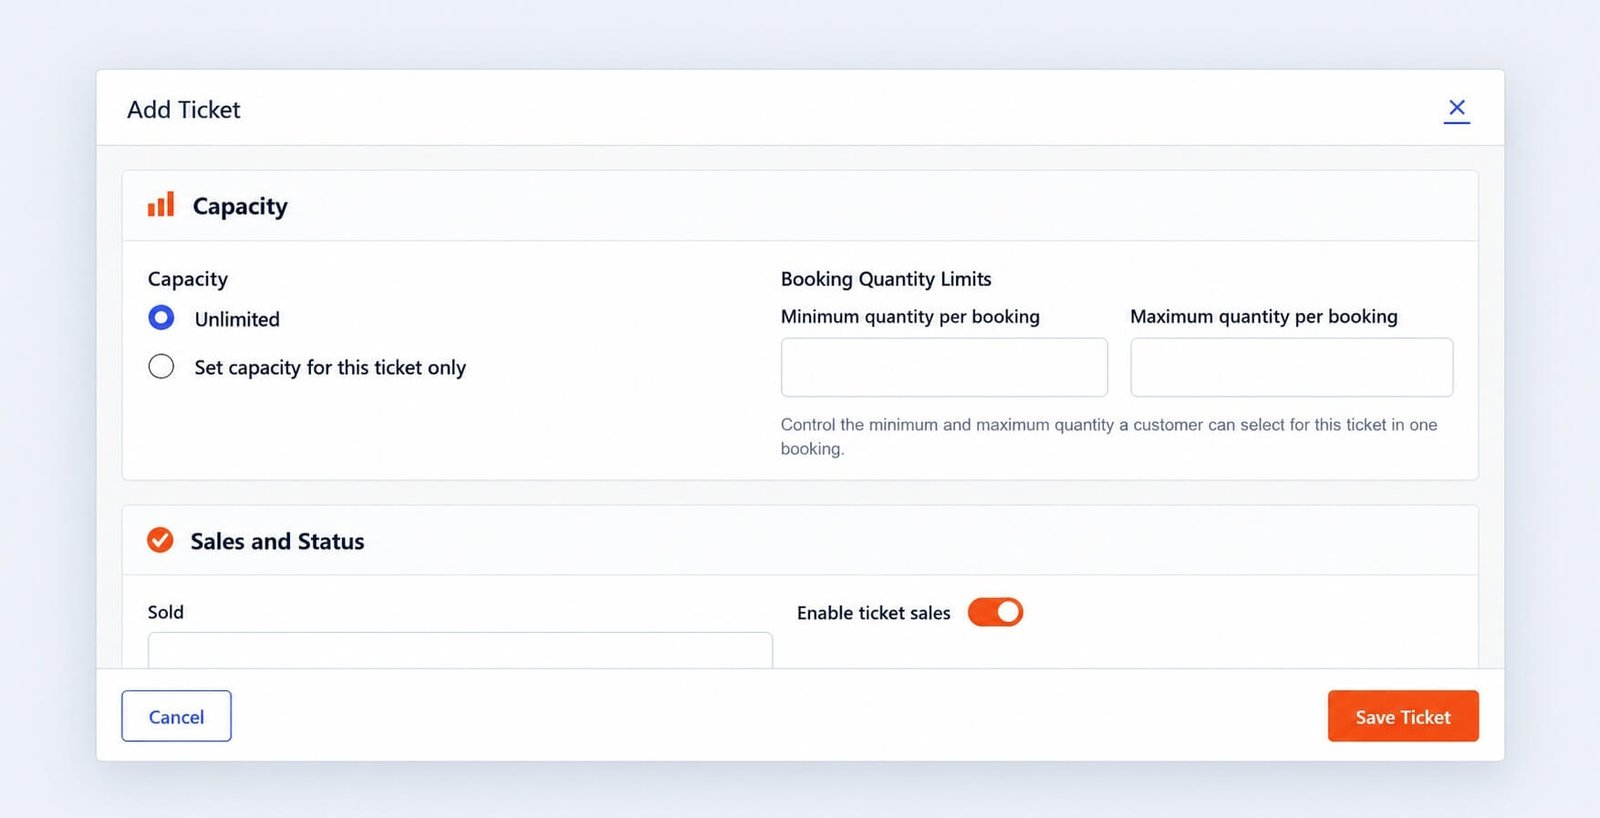
Task: Click the Minimum quantity per booking field
Action: 944,367
